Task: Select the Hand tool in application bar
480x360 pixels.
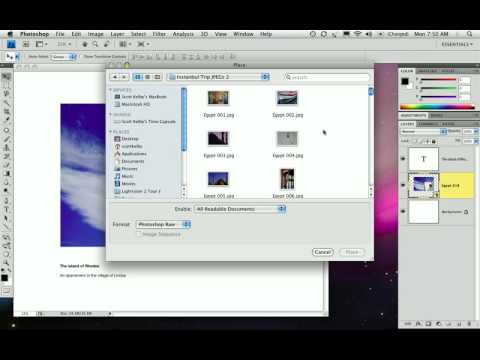Action: [x=85, y=44]
